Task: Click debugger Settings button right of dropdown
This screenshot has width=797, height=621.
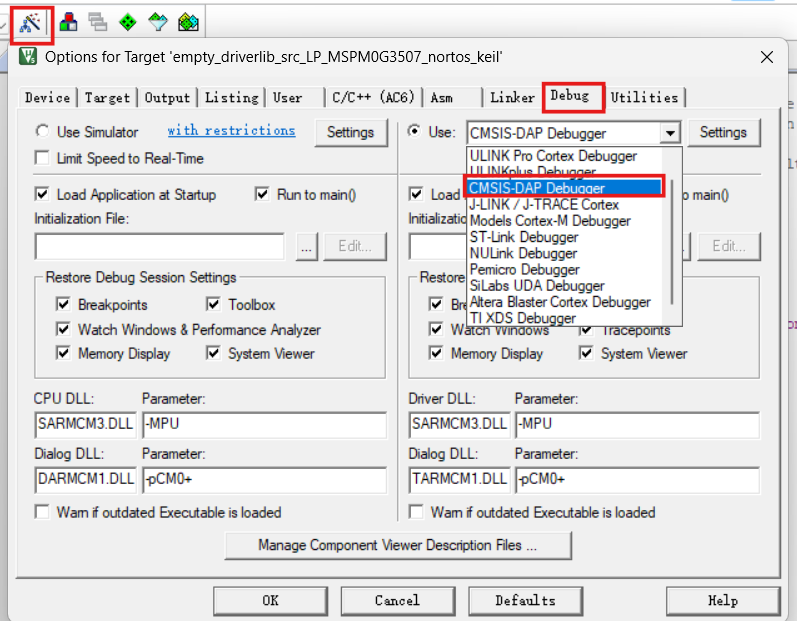Action: [723, 133]
